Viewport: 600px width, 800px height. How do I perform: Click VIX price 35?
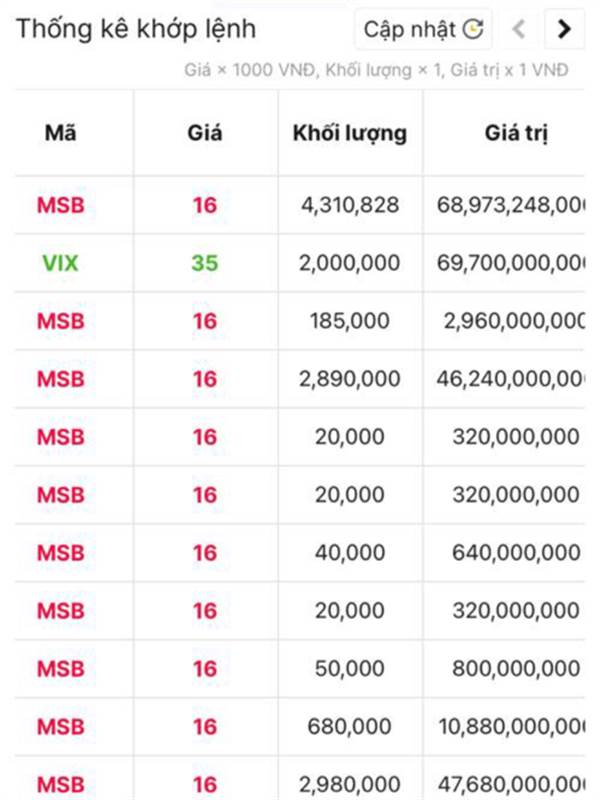coord(205,263)
